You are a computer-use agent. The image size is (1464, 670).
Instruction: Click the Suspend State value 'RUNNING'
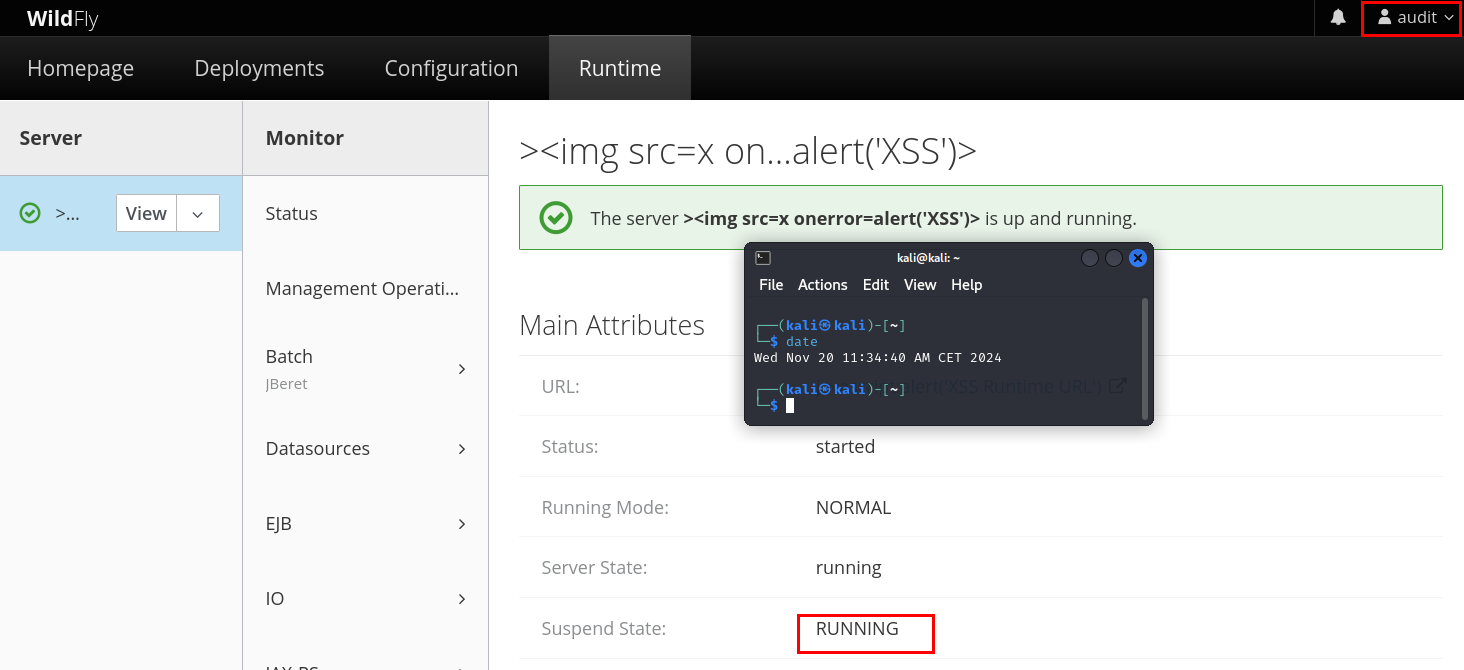[x=857, y=629]
